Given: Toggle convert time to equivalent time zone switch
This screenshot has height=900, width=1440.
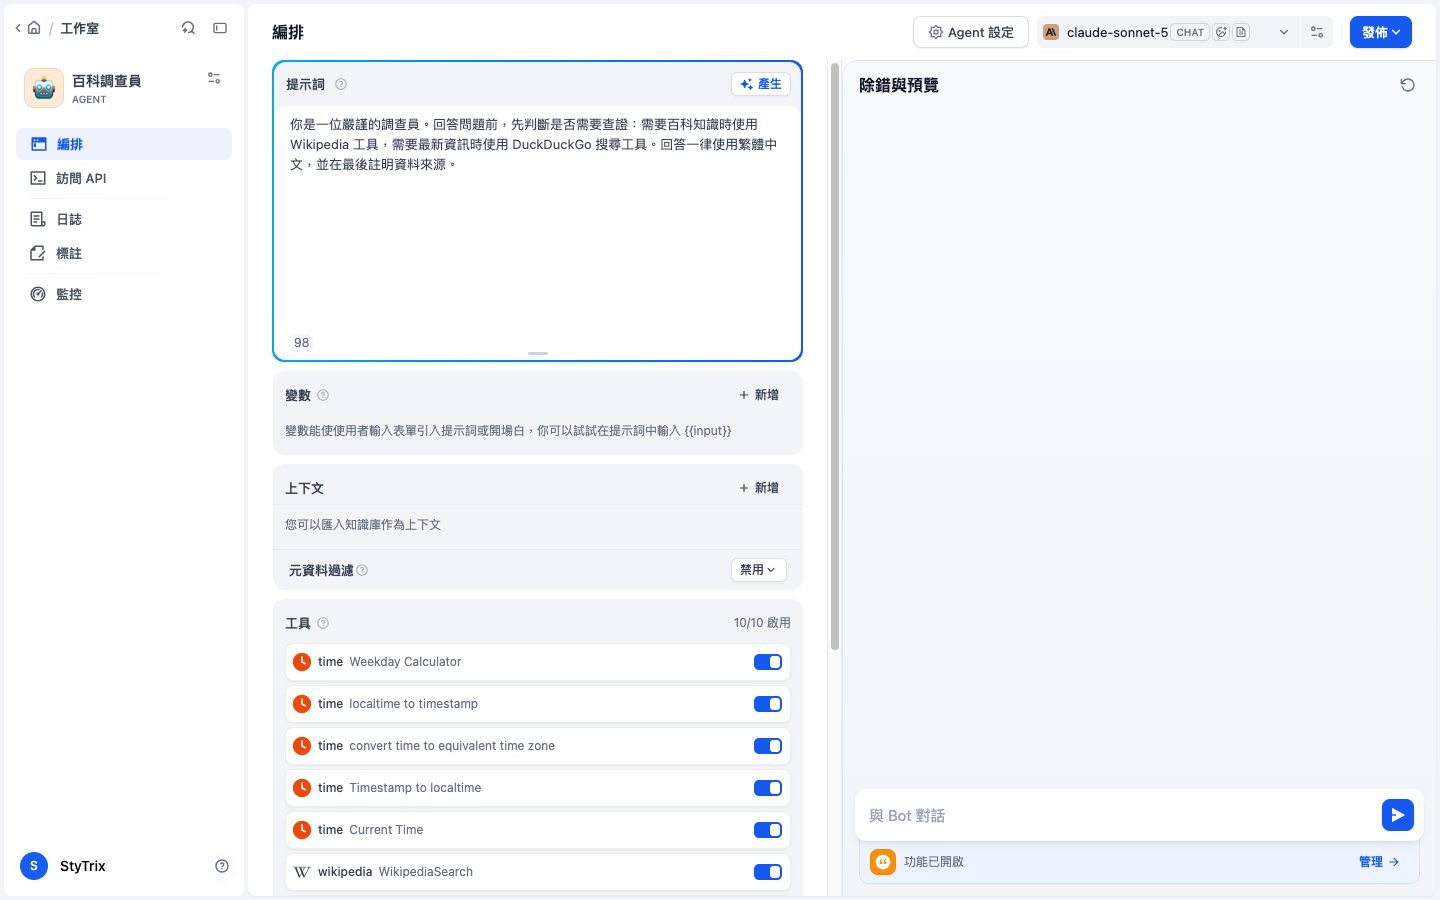Looking at the screenshot, I should coord(768,746).
